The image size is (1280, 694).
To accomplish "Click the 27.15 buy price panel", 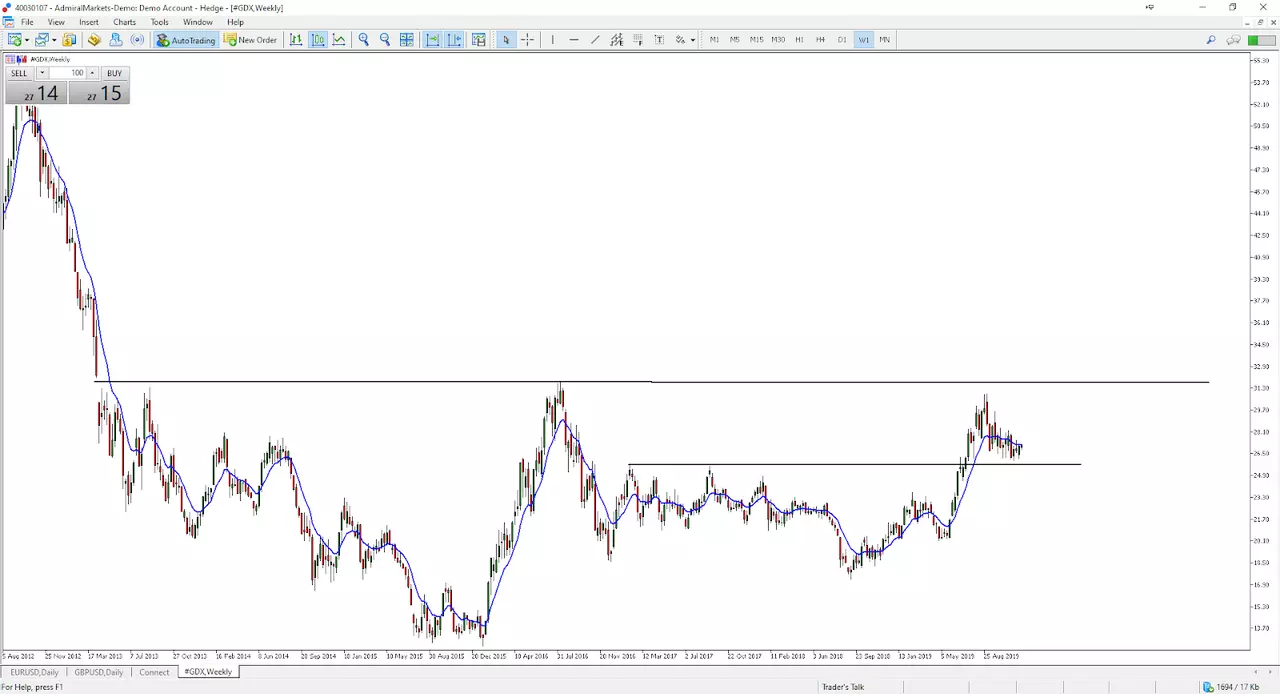I will point(99,93).
